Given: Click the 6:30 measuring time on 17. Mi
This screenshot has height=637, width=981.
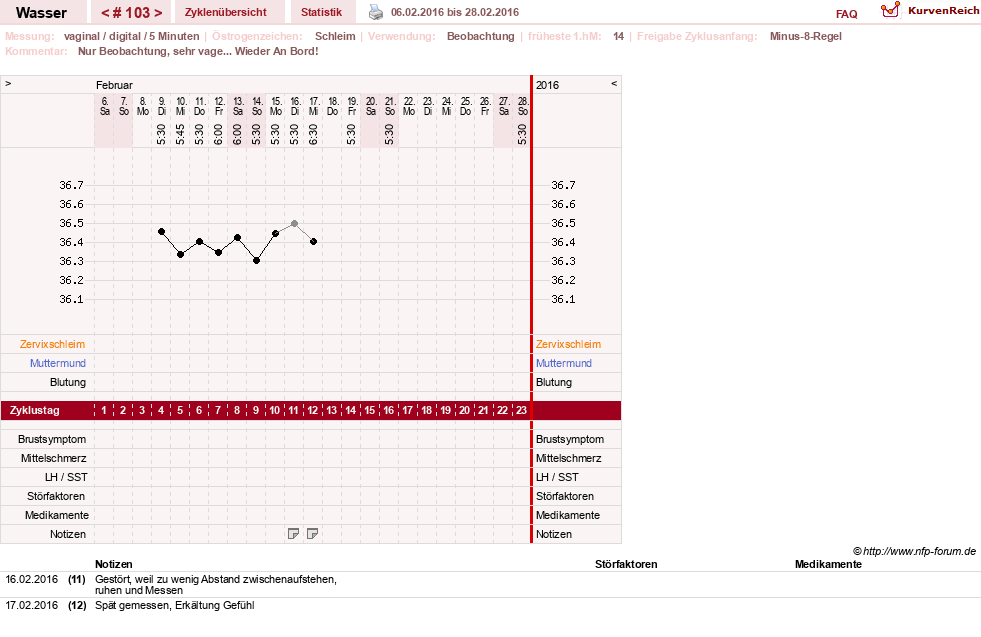Looking at the screenshot, I should (x=313, y=134).
